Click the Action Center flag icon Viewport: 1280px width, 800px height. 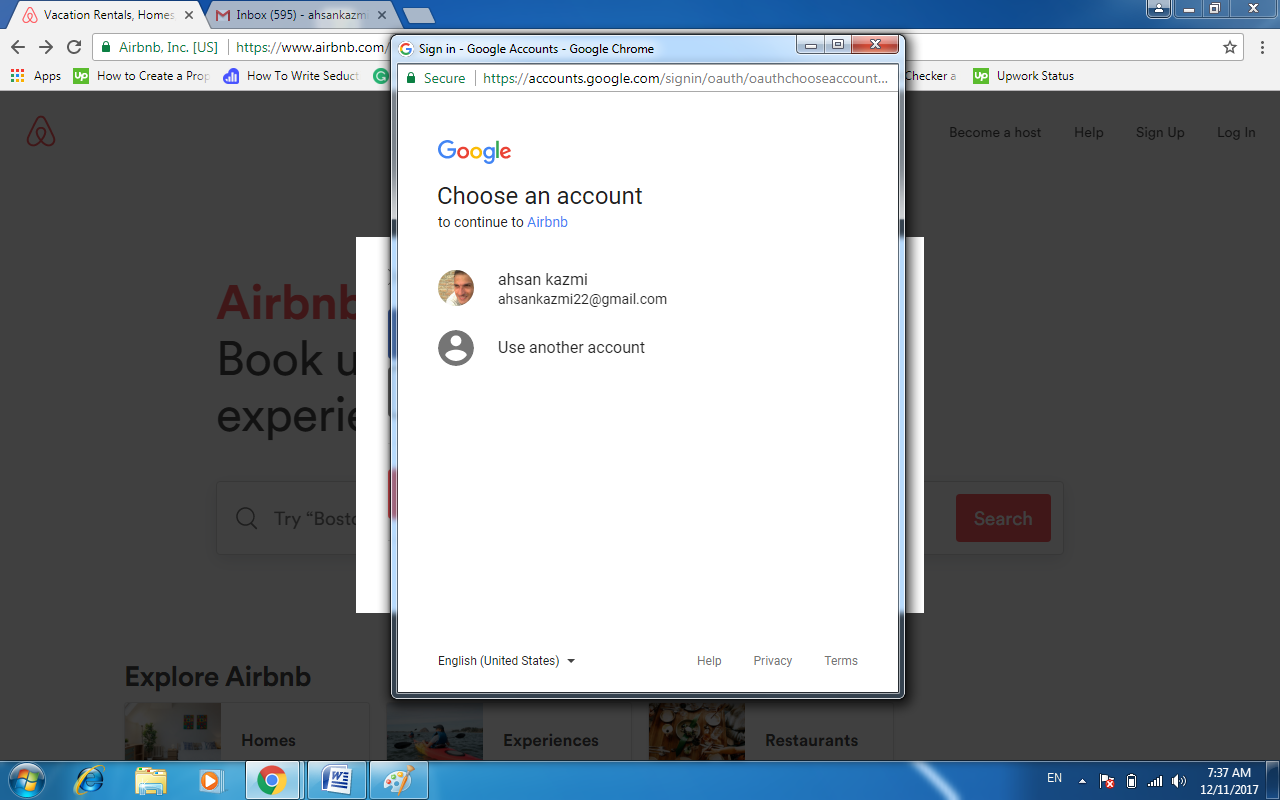pos(1107,781)
